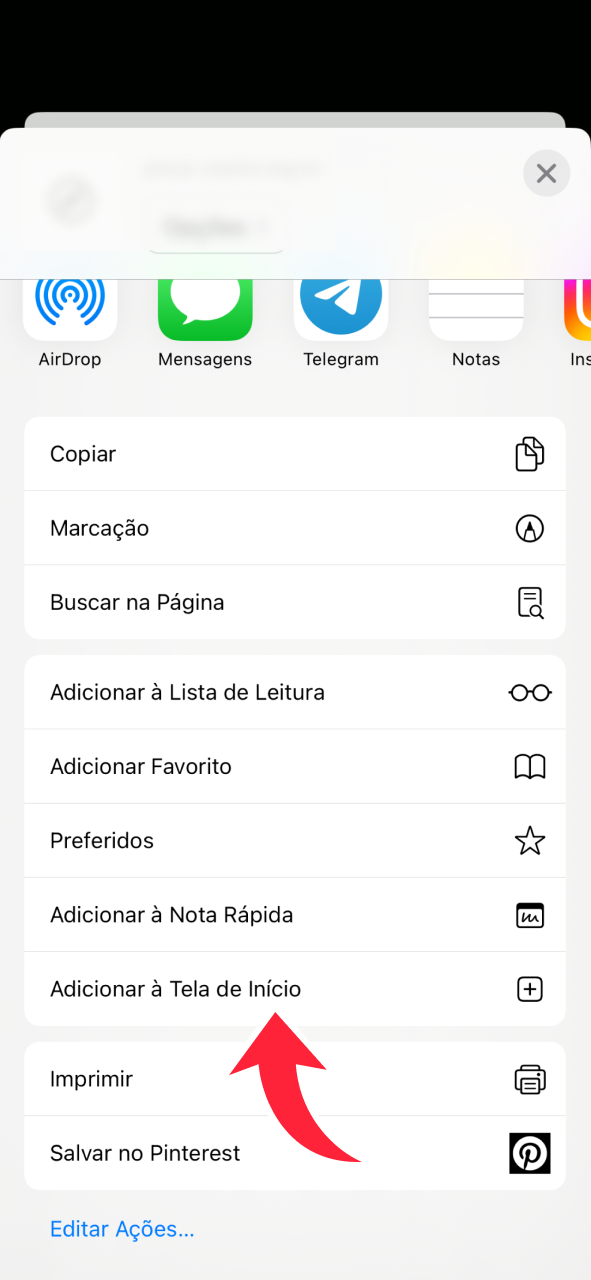
Task: Choose Salvar no Pinterest
Action: pos(145,1152)
